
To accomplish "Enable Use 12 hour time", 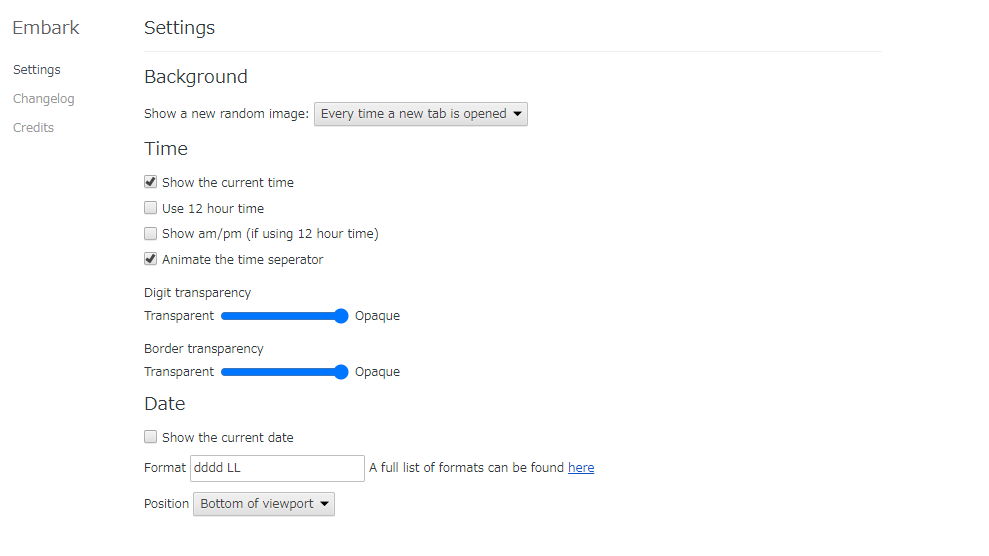I will 150,208.
